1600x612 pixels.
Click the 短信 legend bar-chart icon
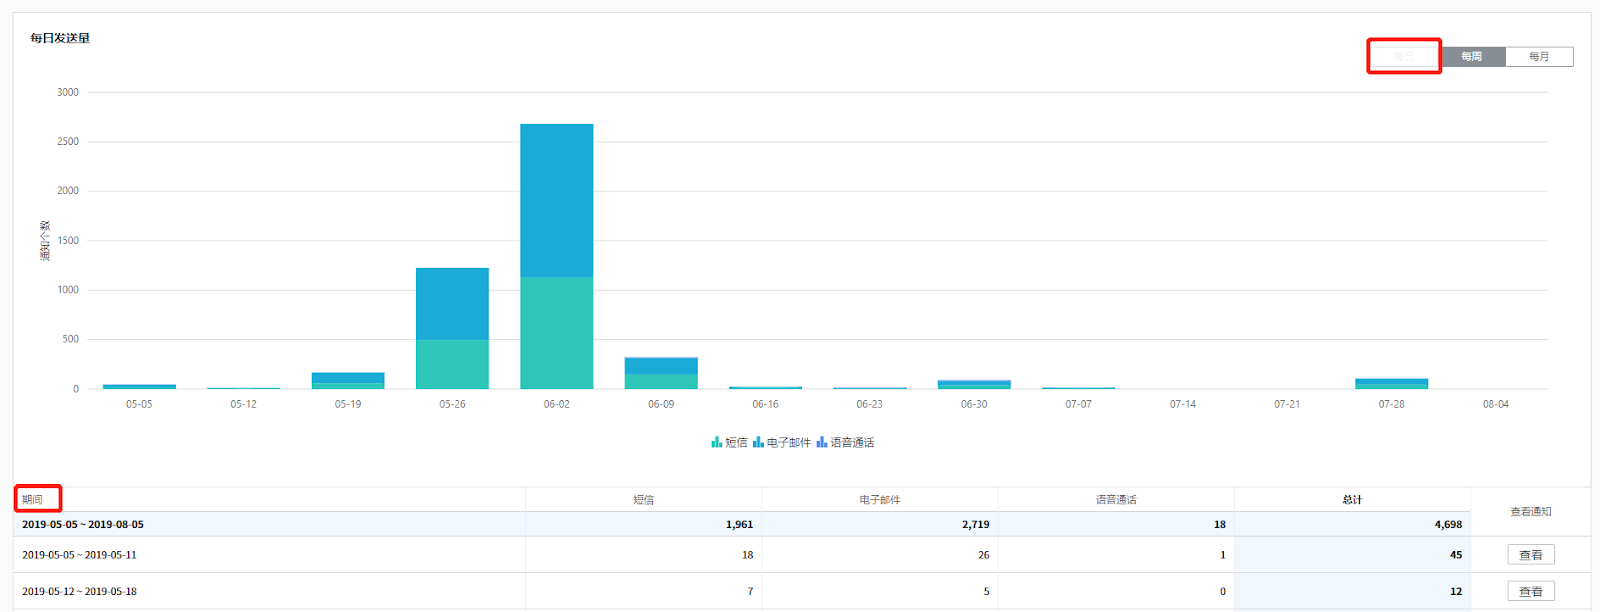tap(716, 442)
